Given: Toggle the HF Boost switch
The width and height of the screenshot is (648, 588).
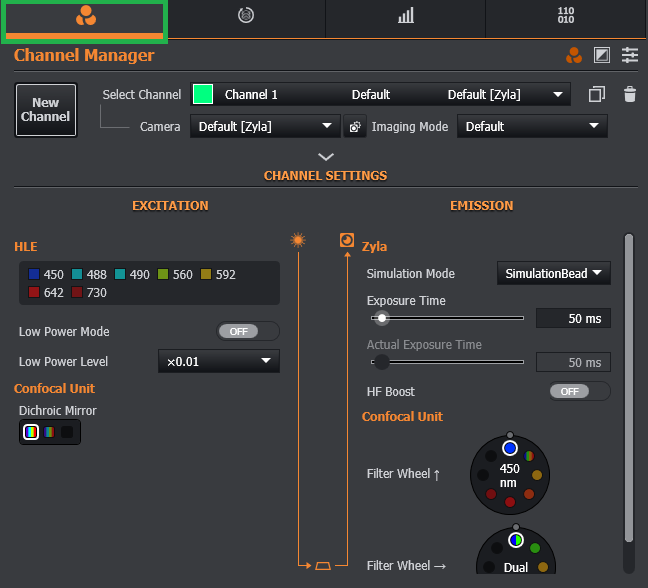Looking at the screenshot, I should coord(579,391).
